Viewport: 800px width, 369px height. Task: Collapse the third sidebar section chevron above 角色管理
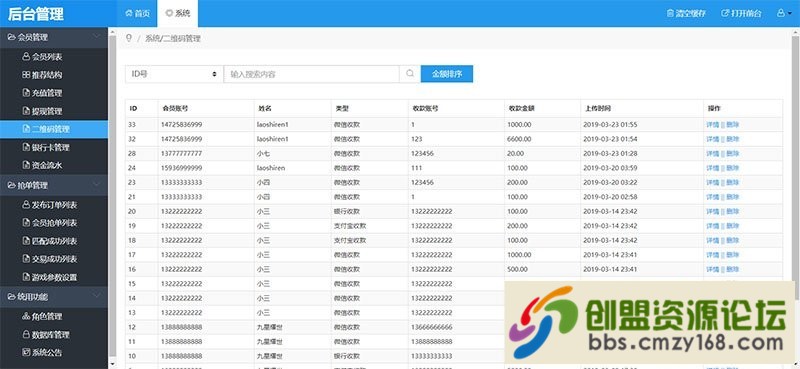97,296
